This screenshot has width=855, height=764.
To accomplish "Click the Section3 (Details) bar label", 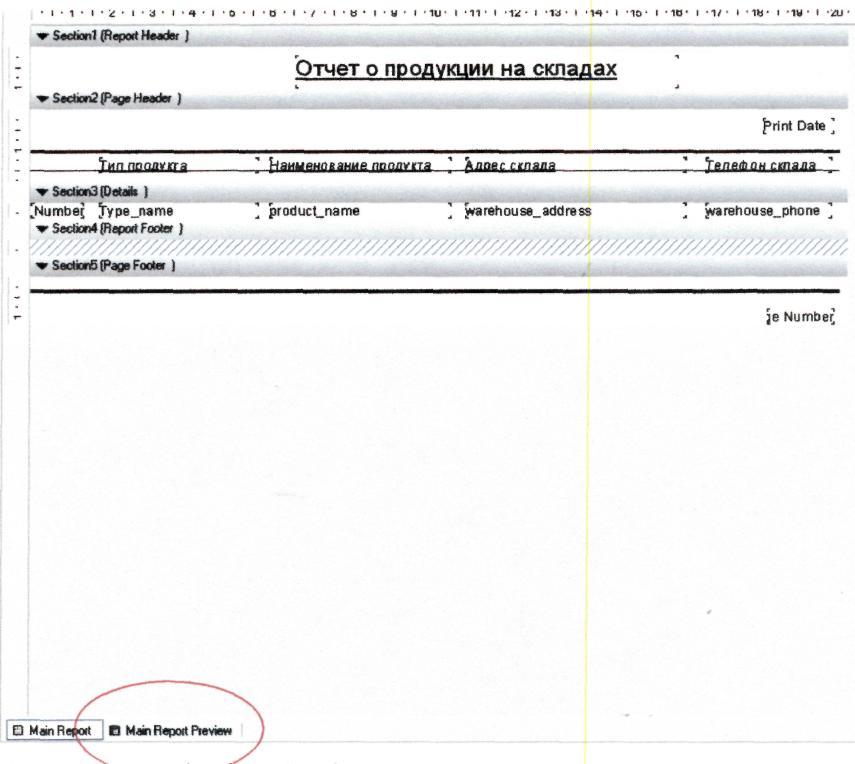I will click(x=100, y=192).
